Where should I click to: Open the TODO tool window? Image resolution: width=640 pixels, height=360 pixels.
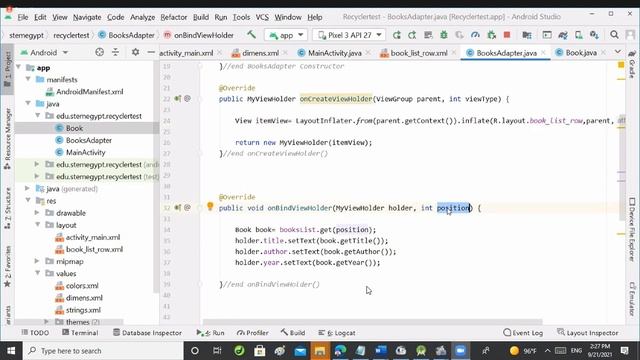point(36,333)
